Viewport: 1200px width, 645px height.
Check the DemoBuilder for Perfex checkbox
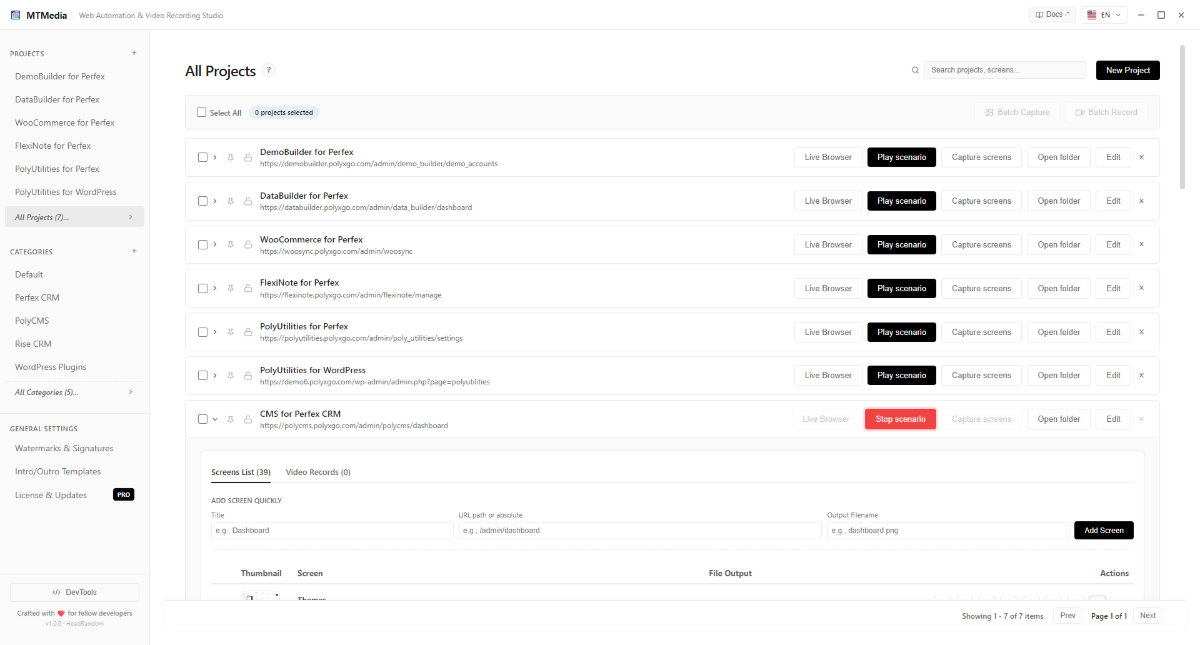(x=202, y=157)
